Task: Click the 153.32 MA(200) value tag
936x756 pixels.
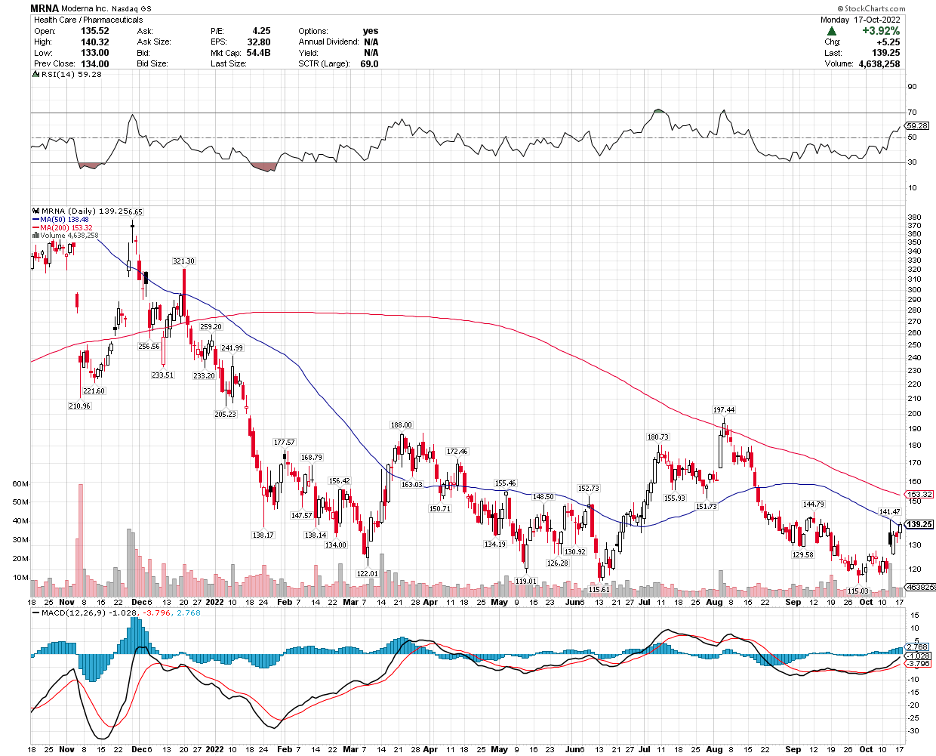Action: coord(919,494)
